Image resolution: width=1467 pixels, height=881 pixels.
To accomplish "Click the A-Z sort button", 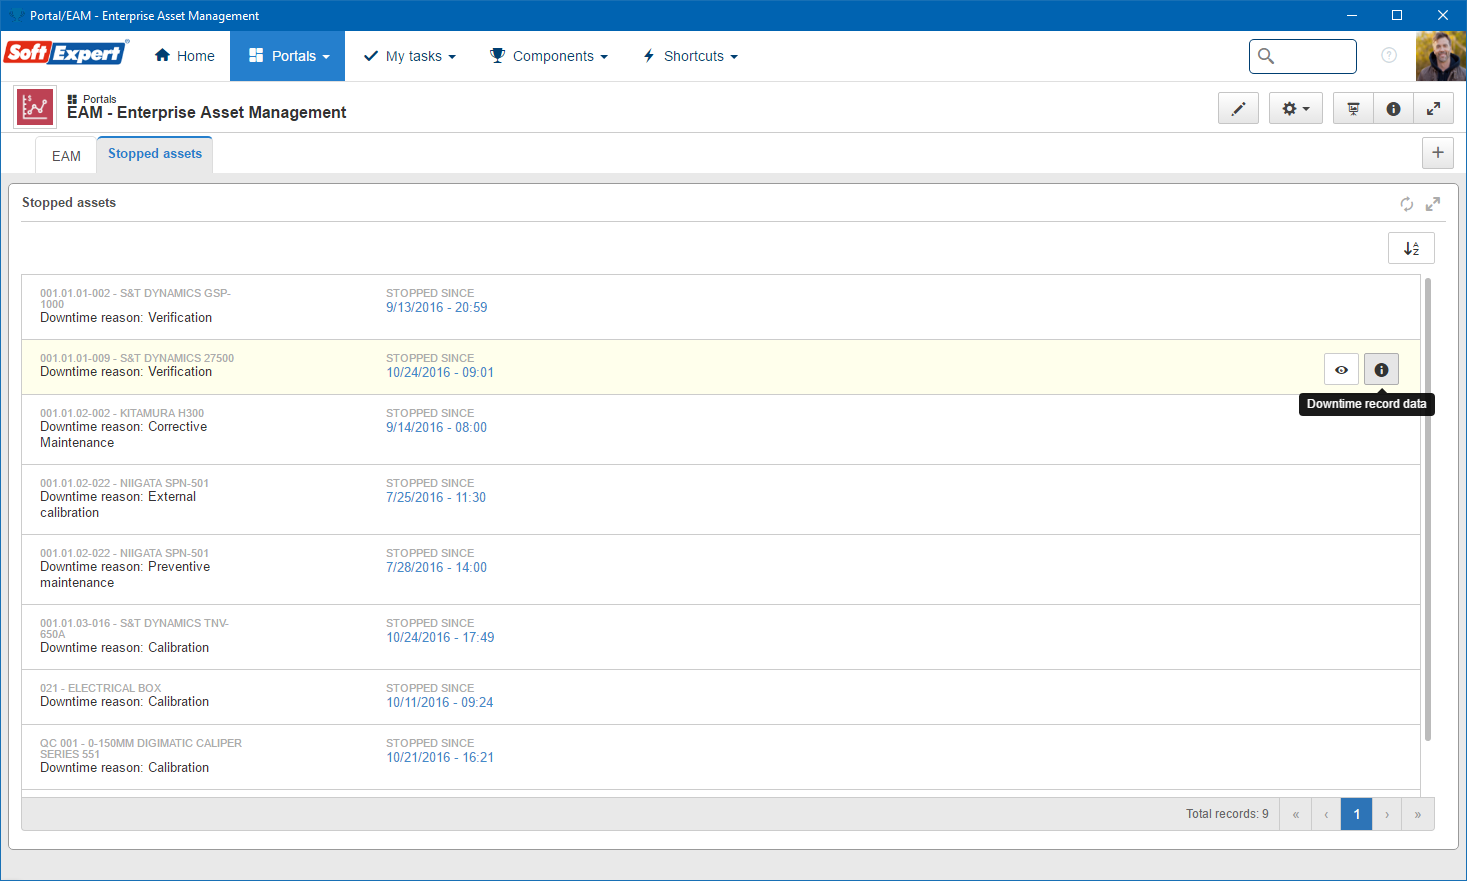I will click(1411, 248).
